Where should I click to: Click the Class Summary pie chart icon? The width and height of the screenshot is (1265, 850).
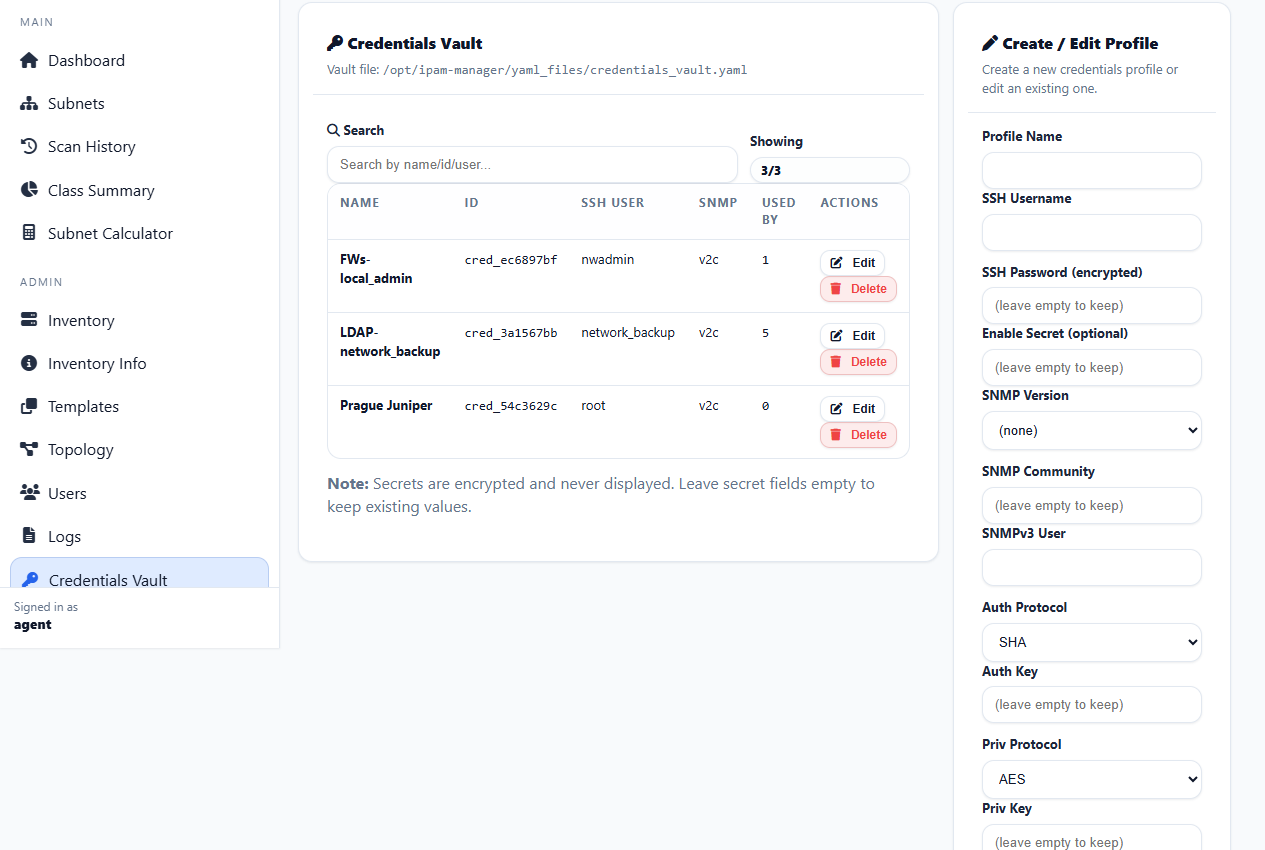(29, 190)
